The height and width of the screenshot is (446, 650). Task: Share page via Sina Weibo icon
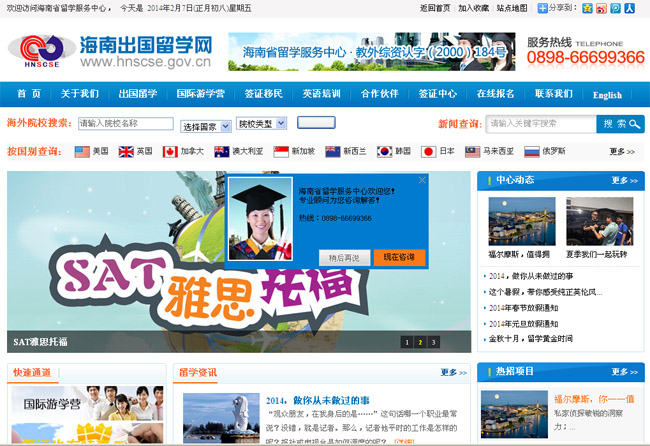(601, 8)
